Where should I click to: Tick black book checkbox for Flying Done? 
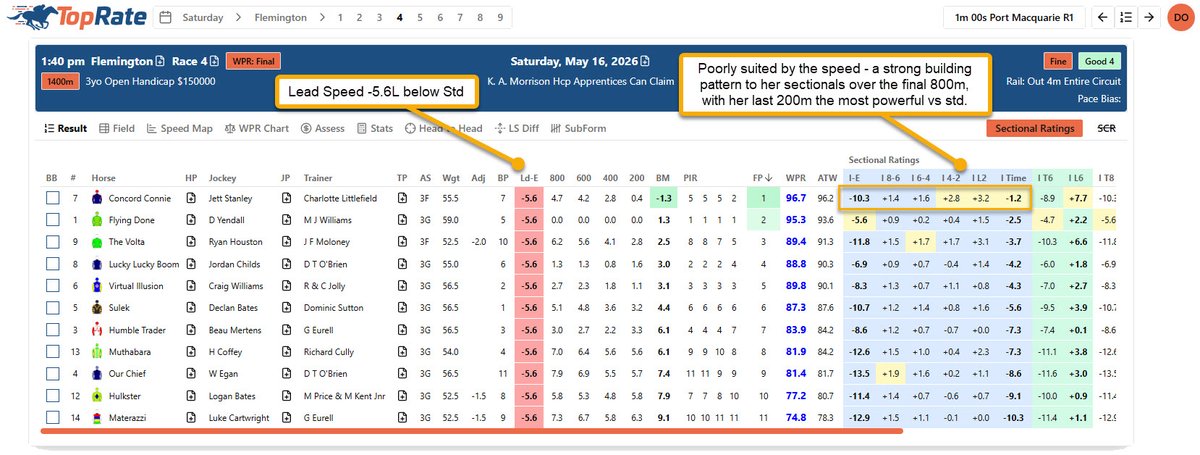(52, 219)
